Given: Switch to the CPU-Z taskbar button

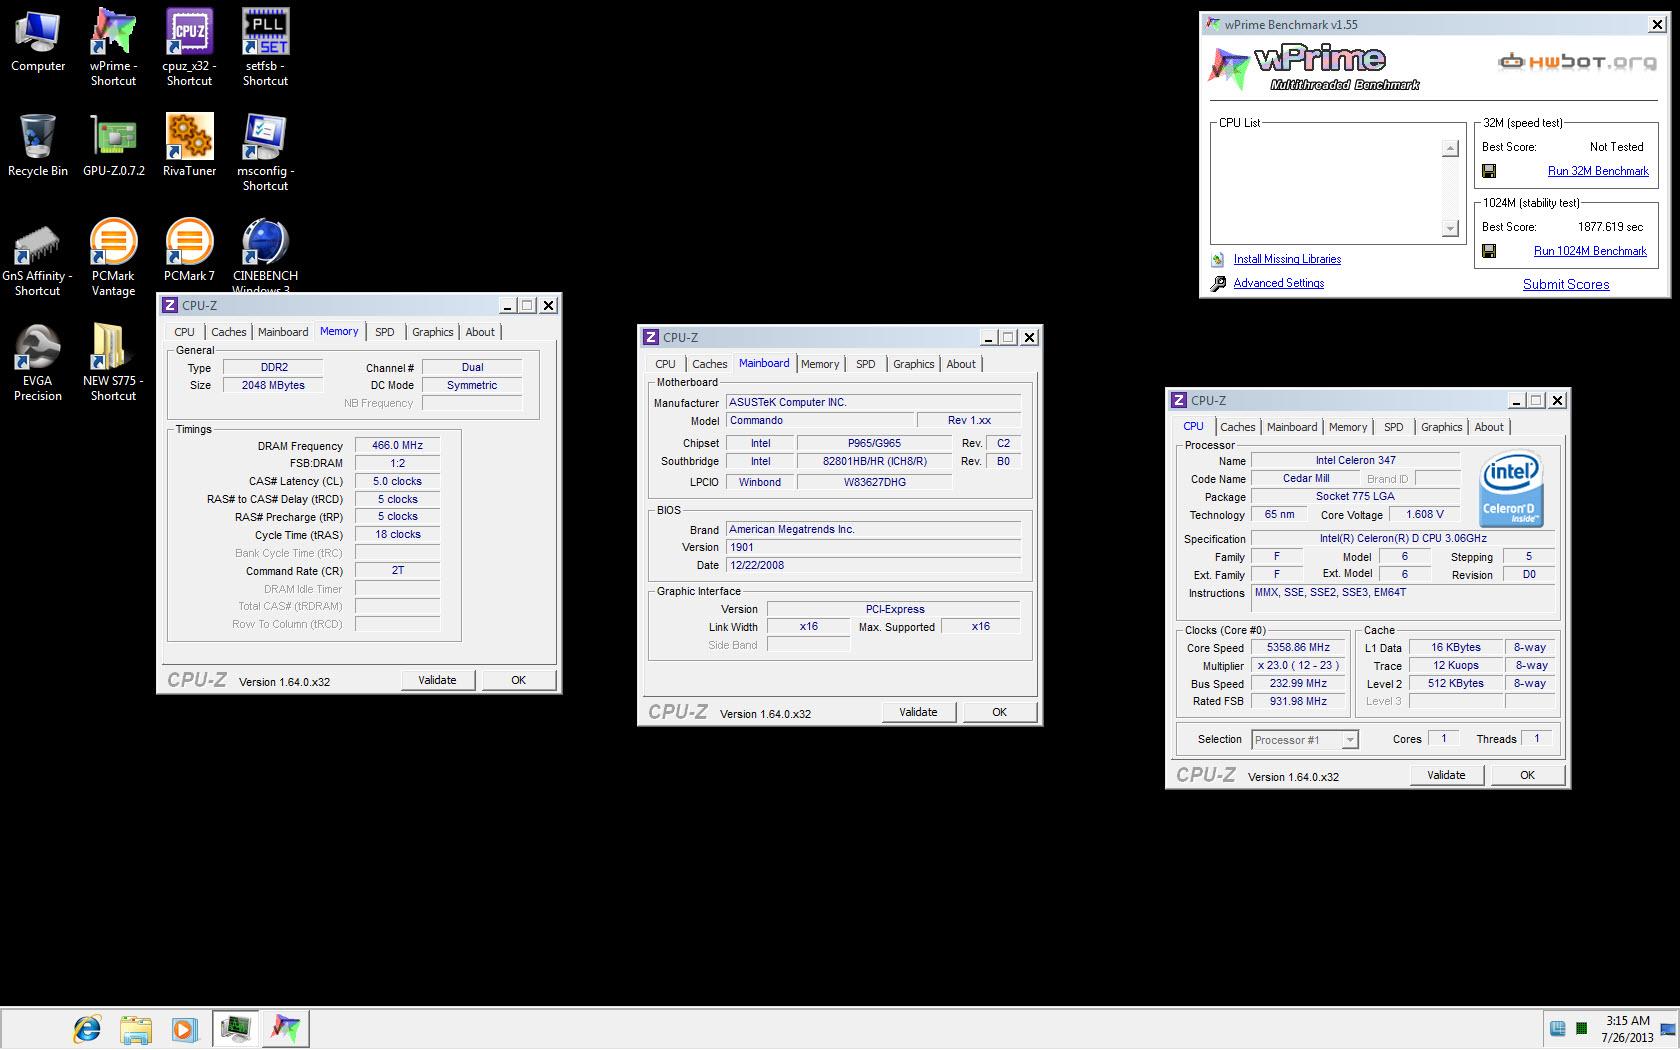Looking at the screenshot, I should 236,1028.
